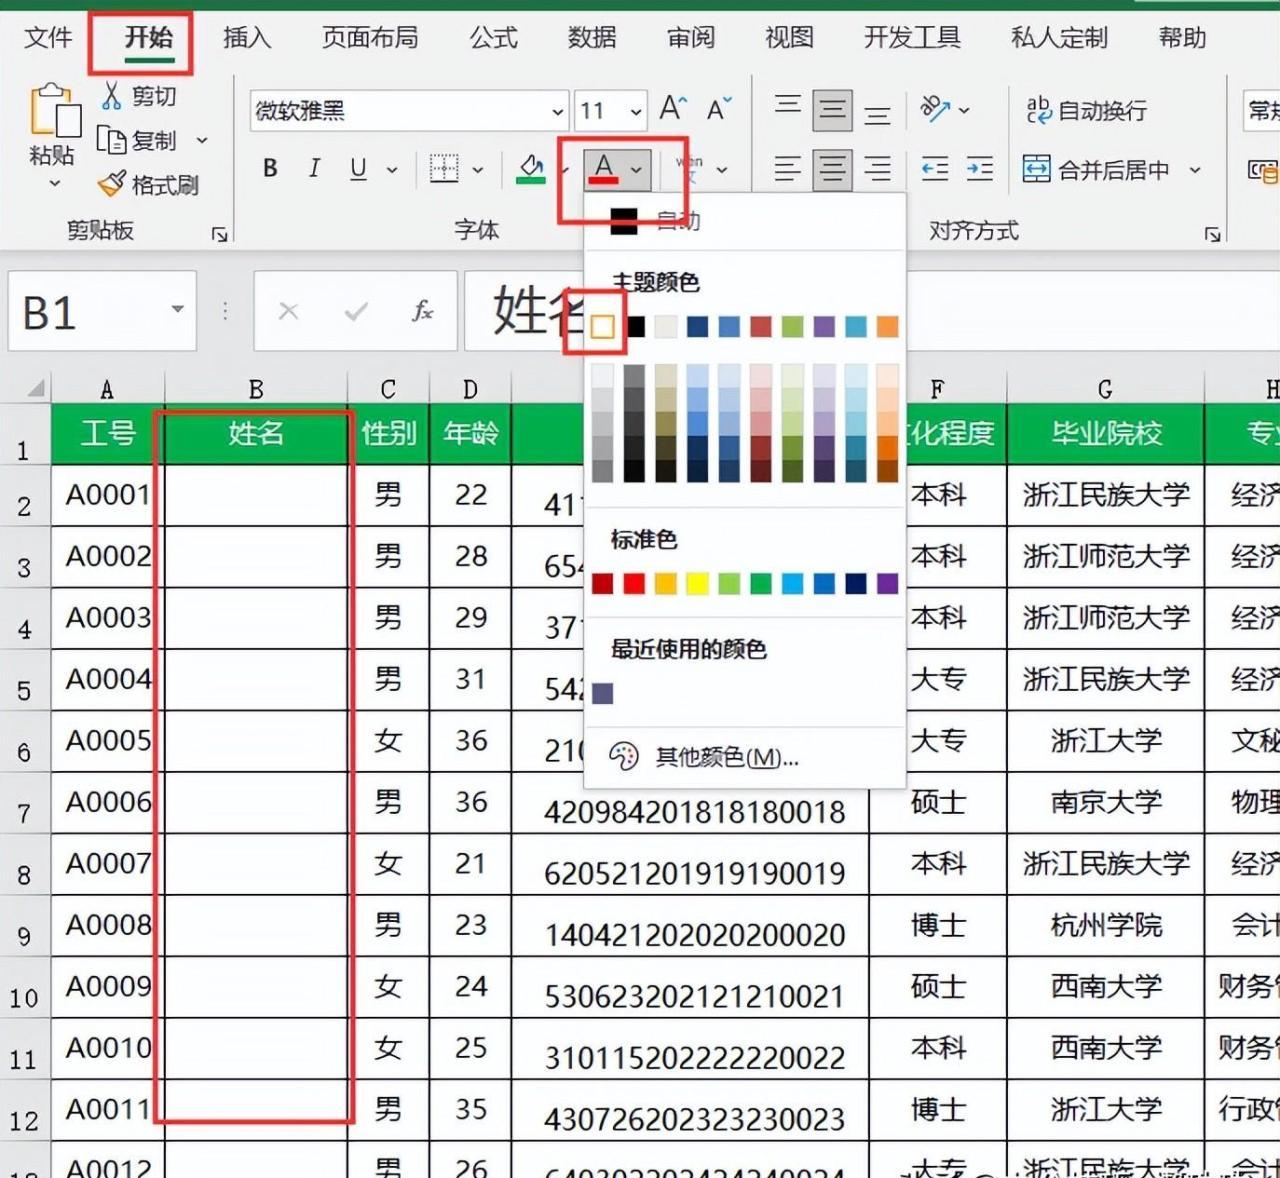Align text right
The width and height of the screenshot is (1280, 1178).
[x=877, y=168]
